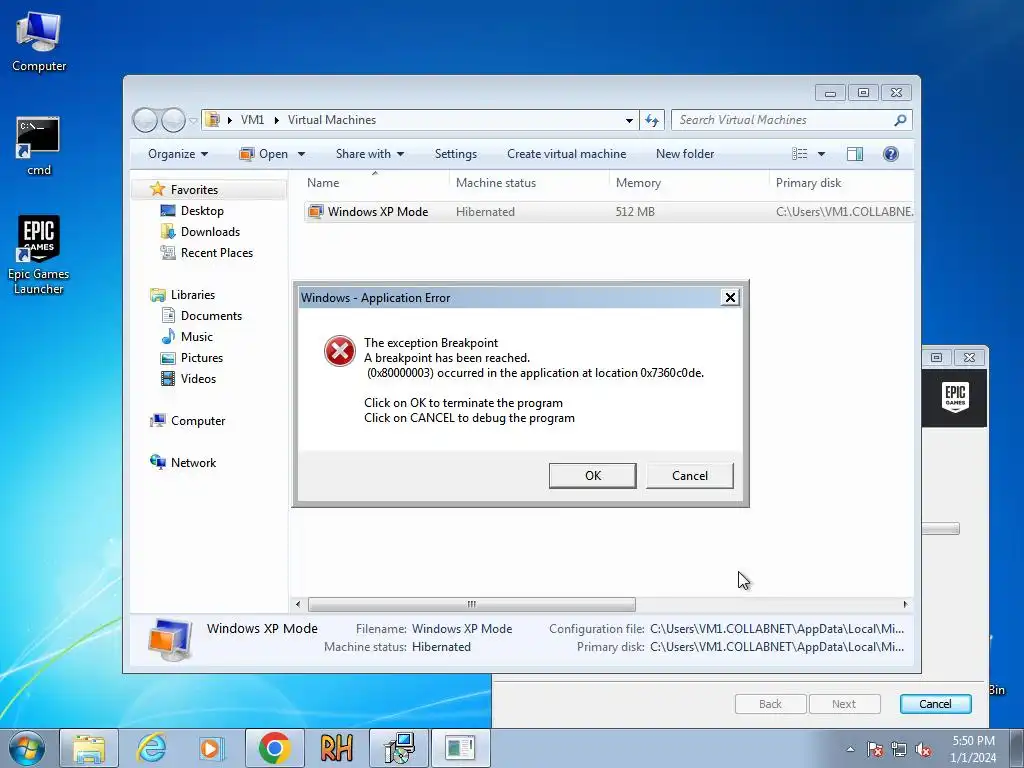
Task: Switch to installer taskbar icon with monitor
Action: click(398, 748)
